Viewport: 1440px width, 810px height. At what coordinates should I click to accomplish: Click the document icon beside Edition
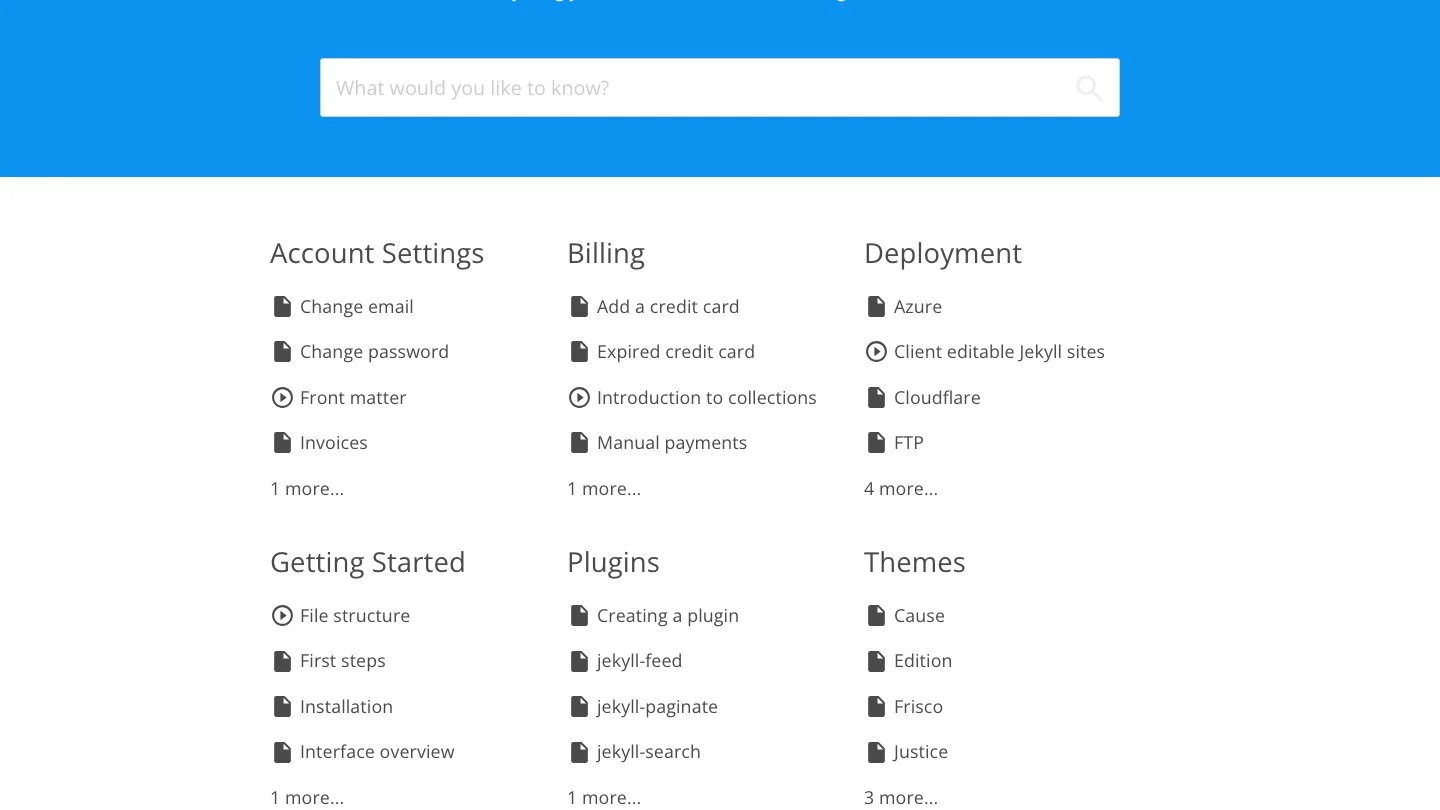click(x=876, y=661)
